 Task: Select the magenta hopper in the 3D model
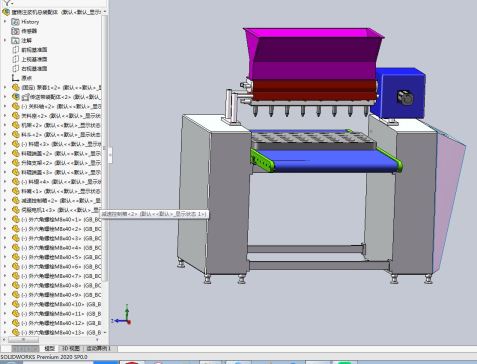[x=313, y=53]
